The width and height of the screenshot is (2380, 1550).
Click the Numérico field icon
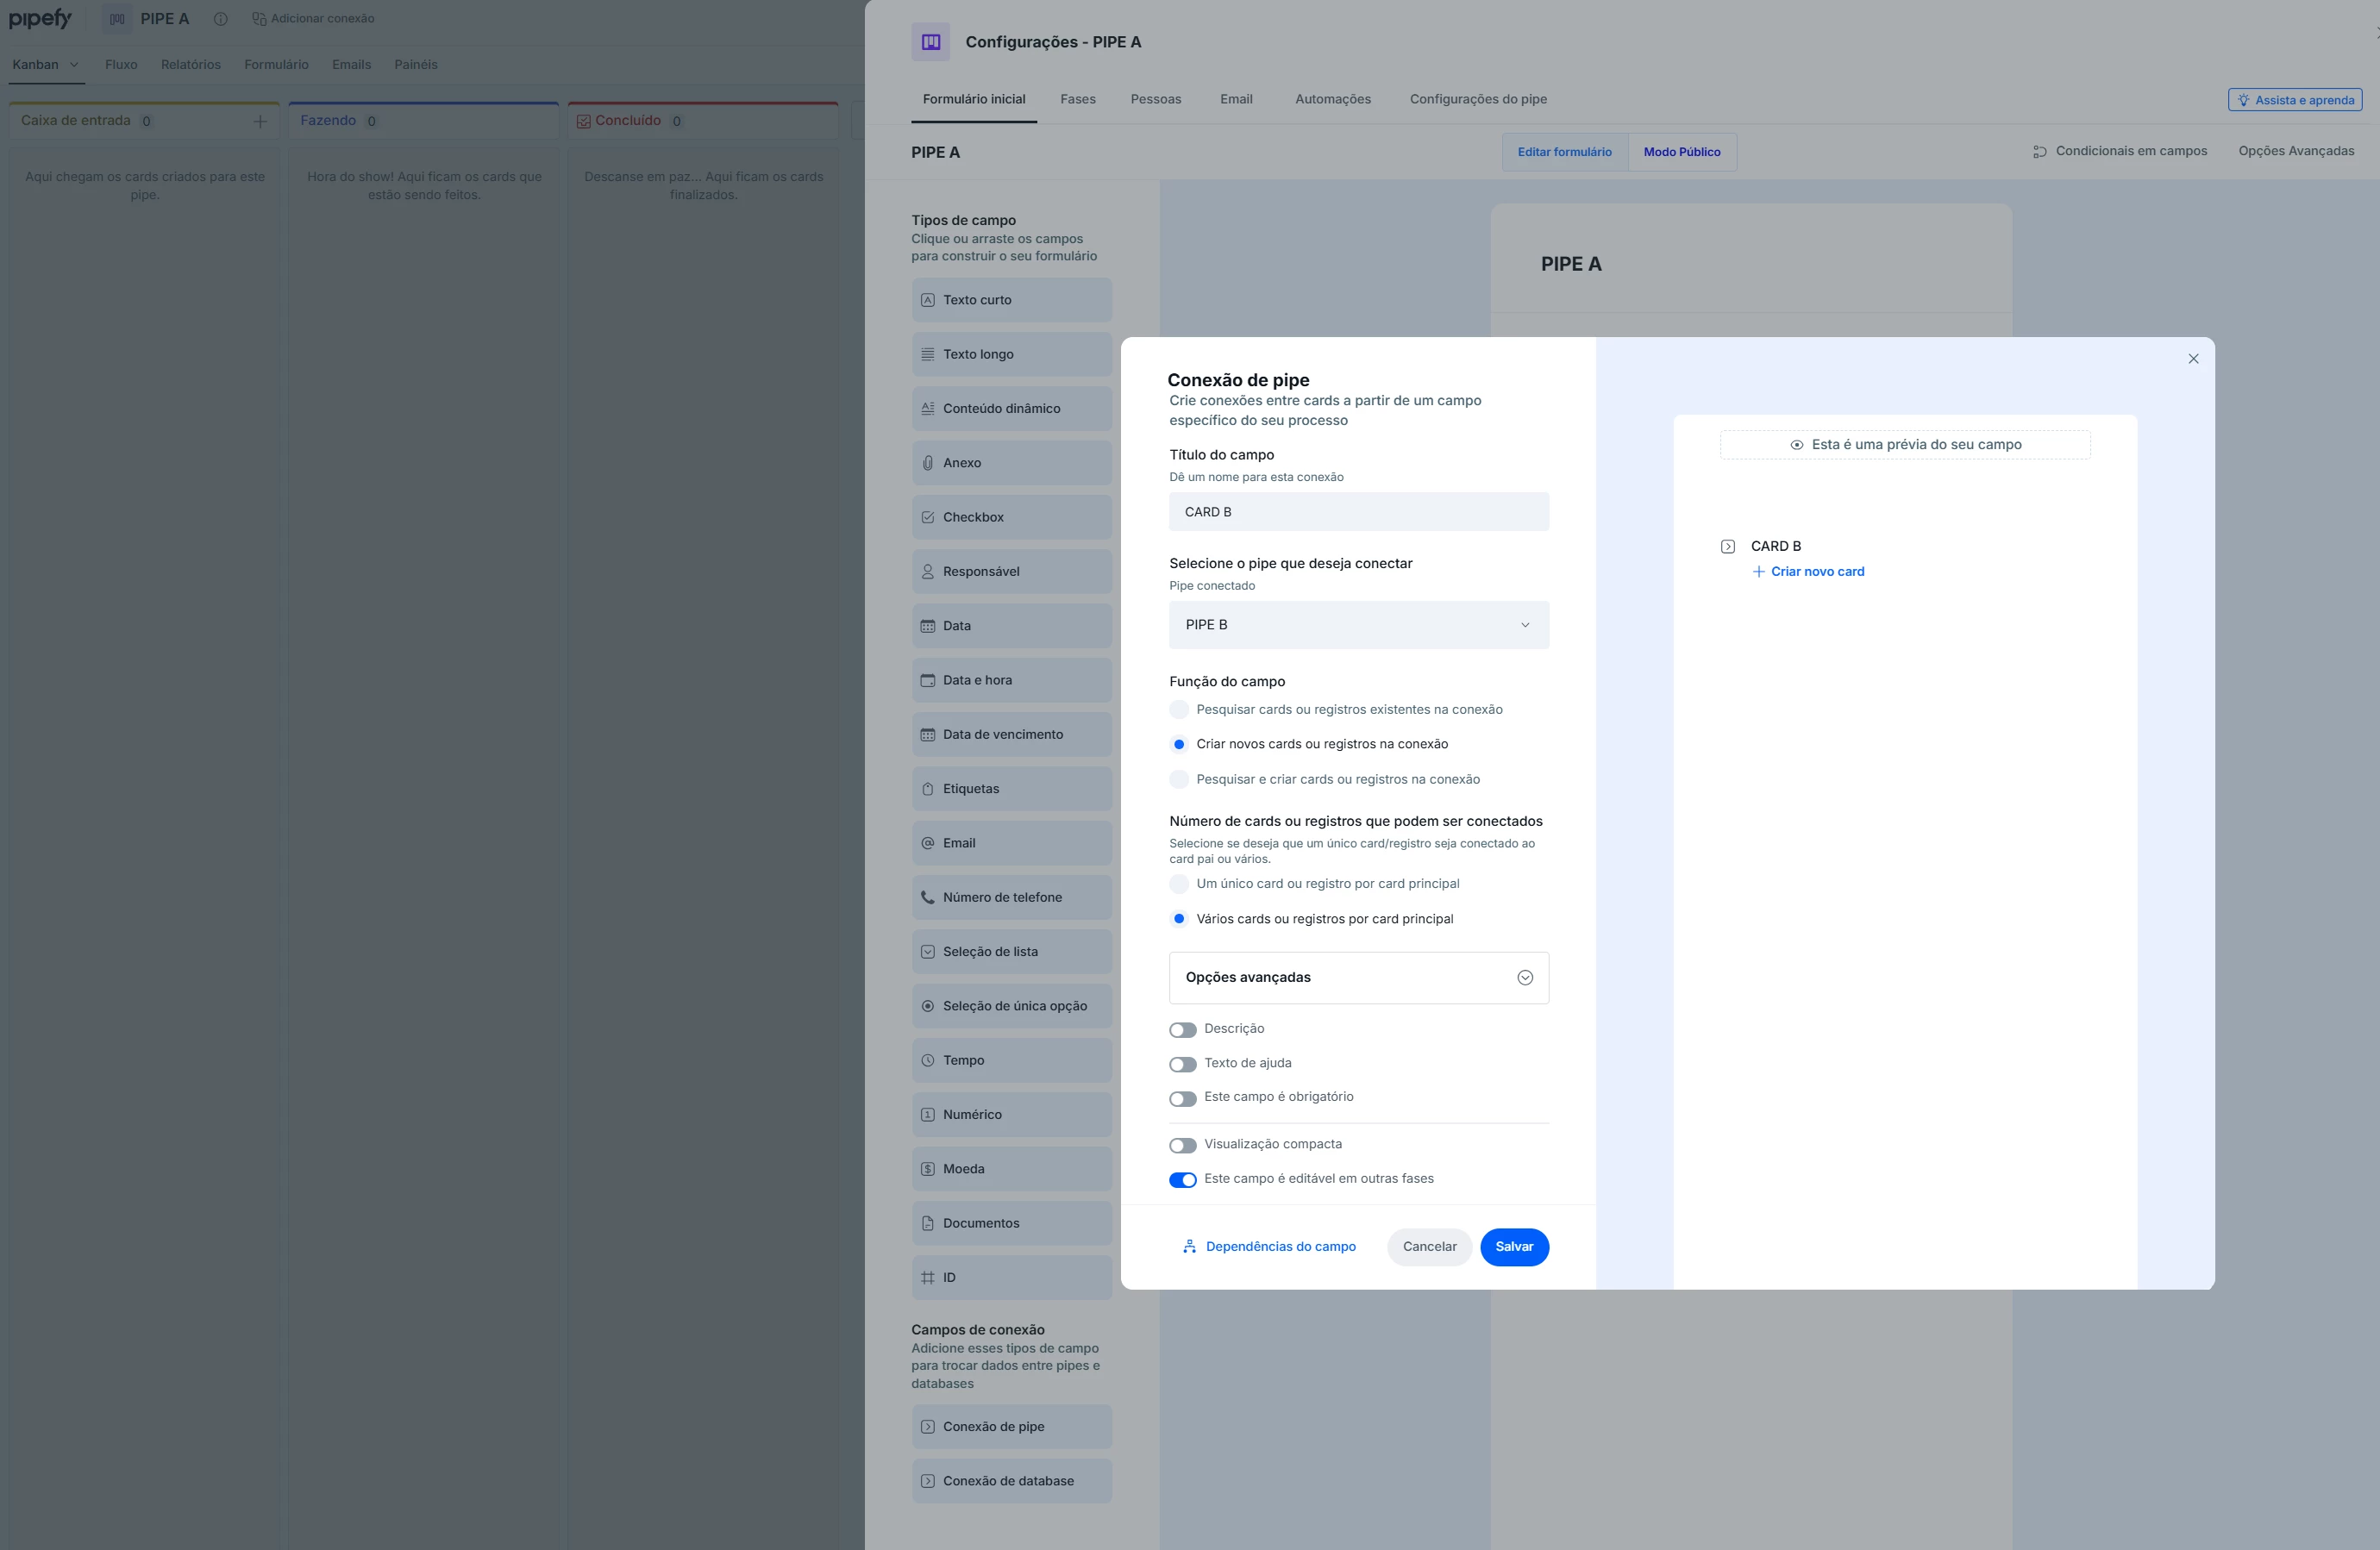(927, 1115)
